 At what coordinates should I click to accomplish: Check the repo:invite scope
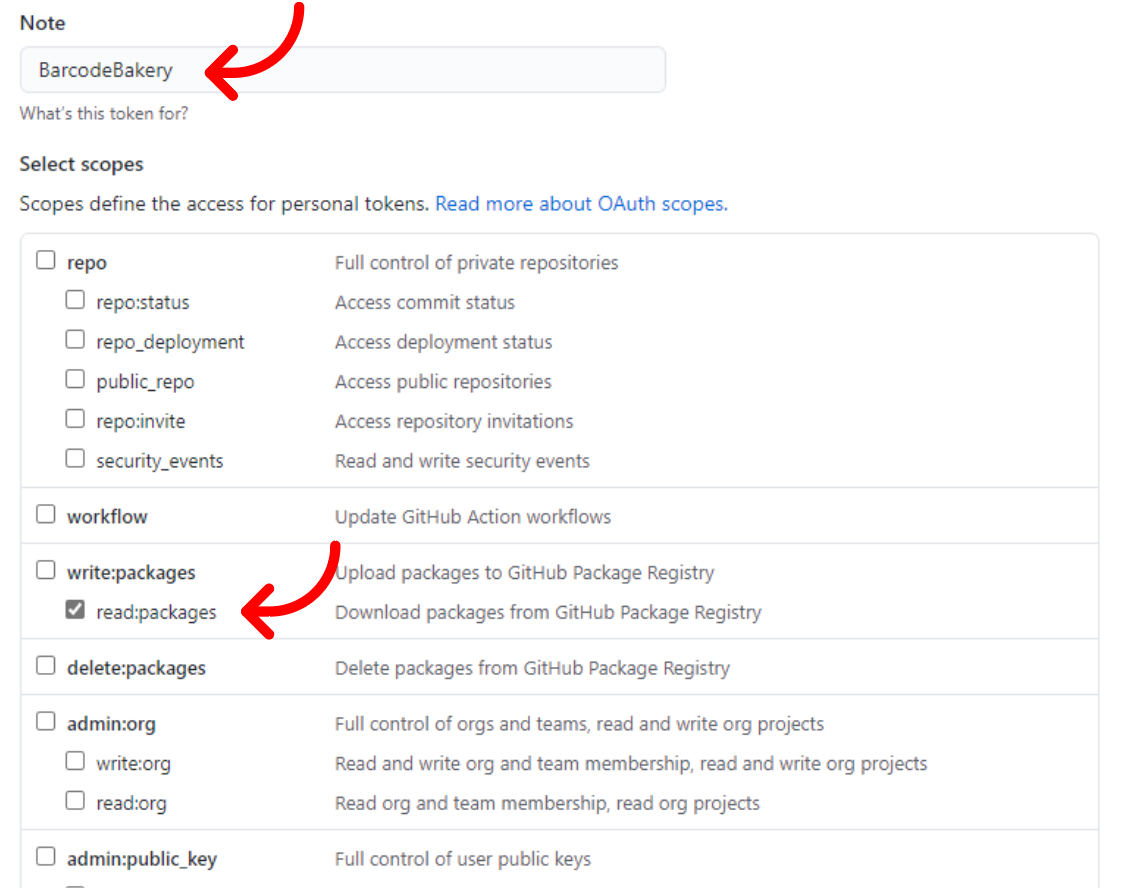click(x=75, y=419)
